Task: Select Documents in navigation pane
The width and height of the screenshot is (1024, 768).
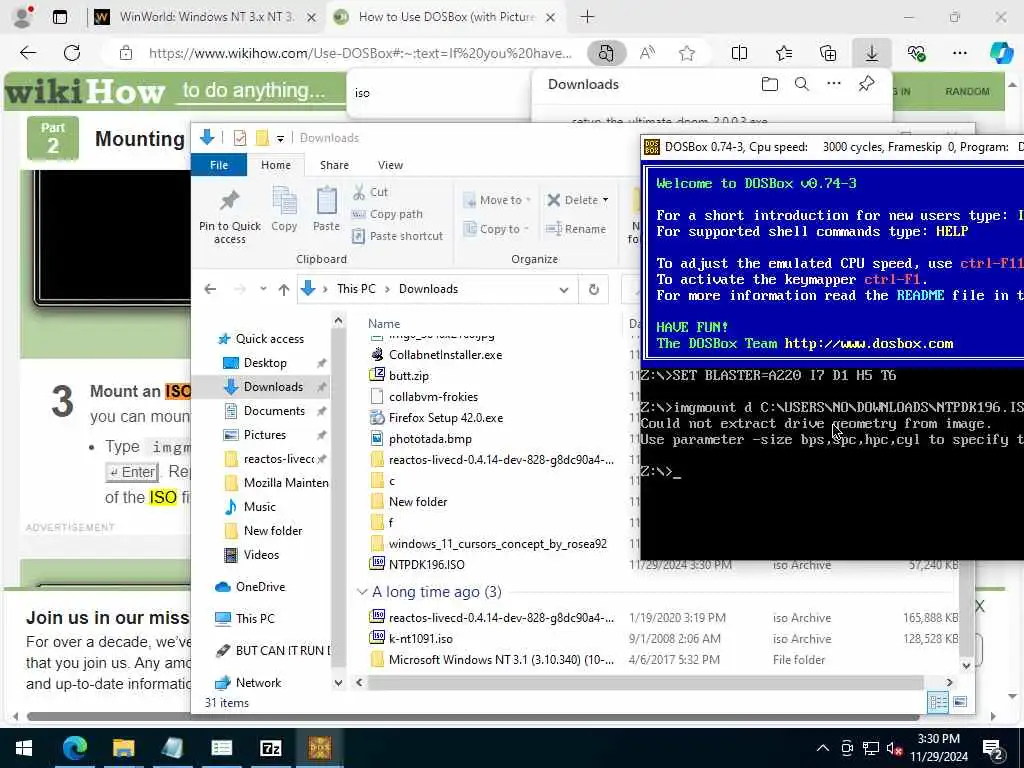Action: point(274,411)
